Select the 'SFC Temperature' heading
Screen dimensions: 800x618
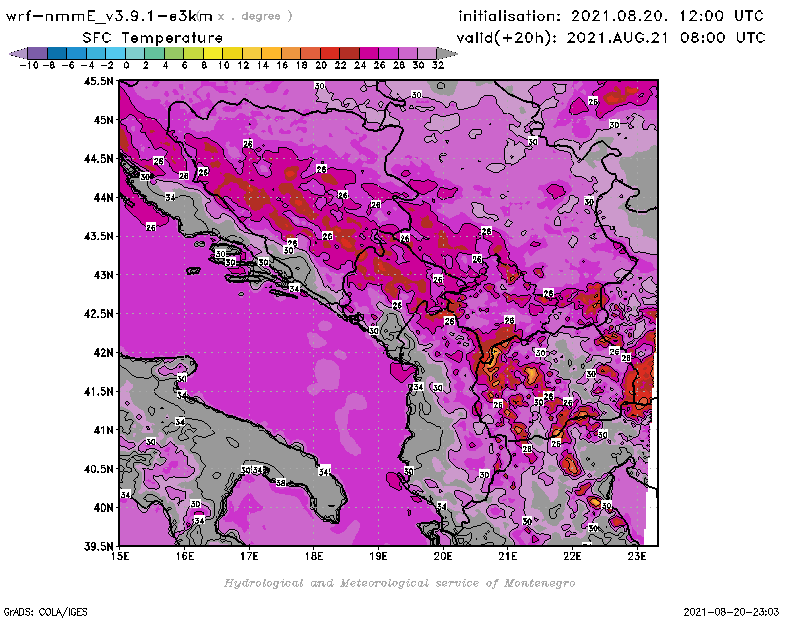[153, 38]
